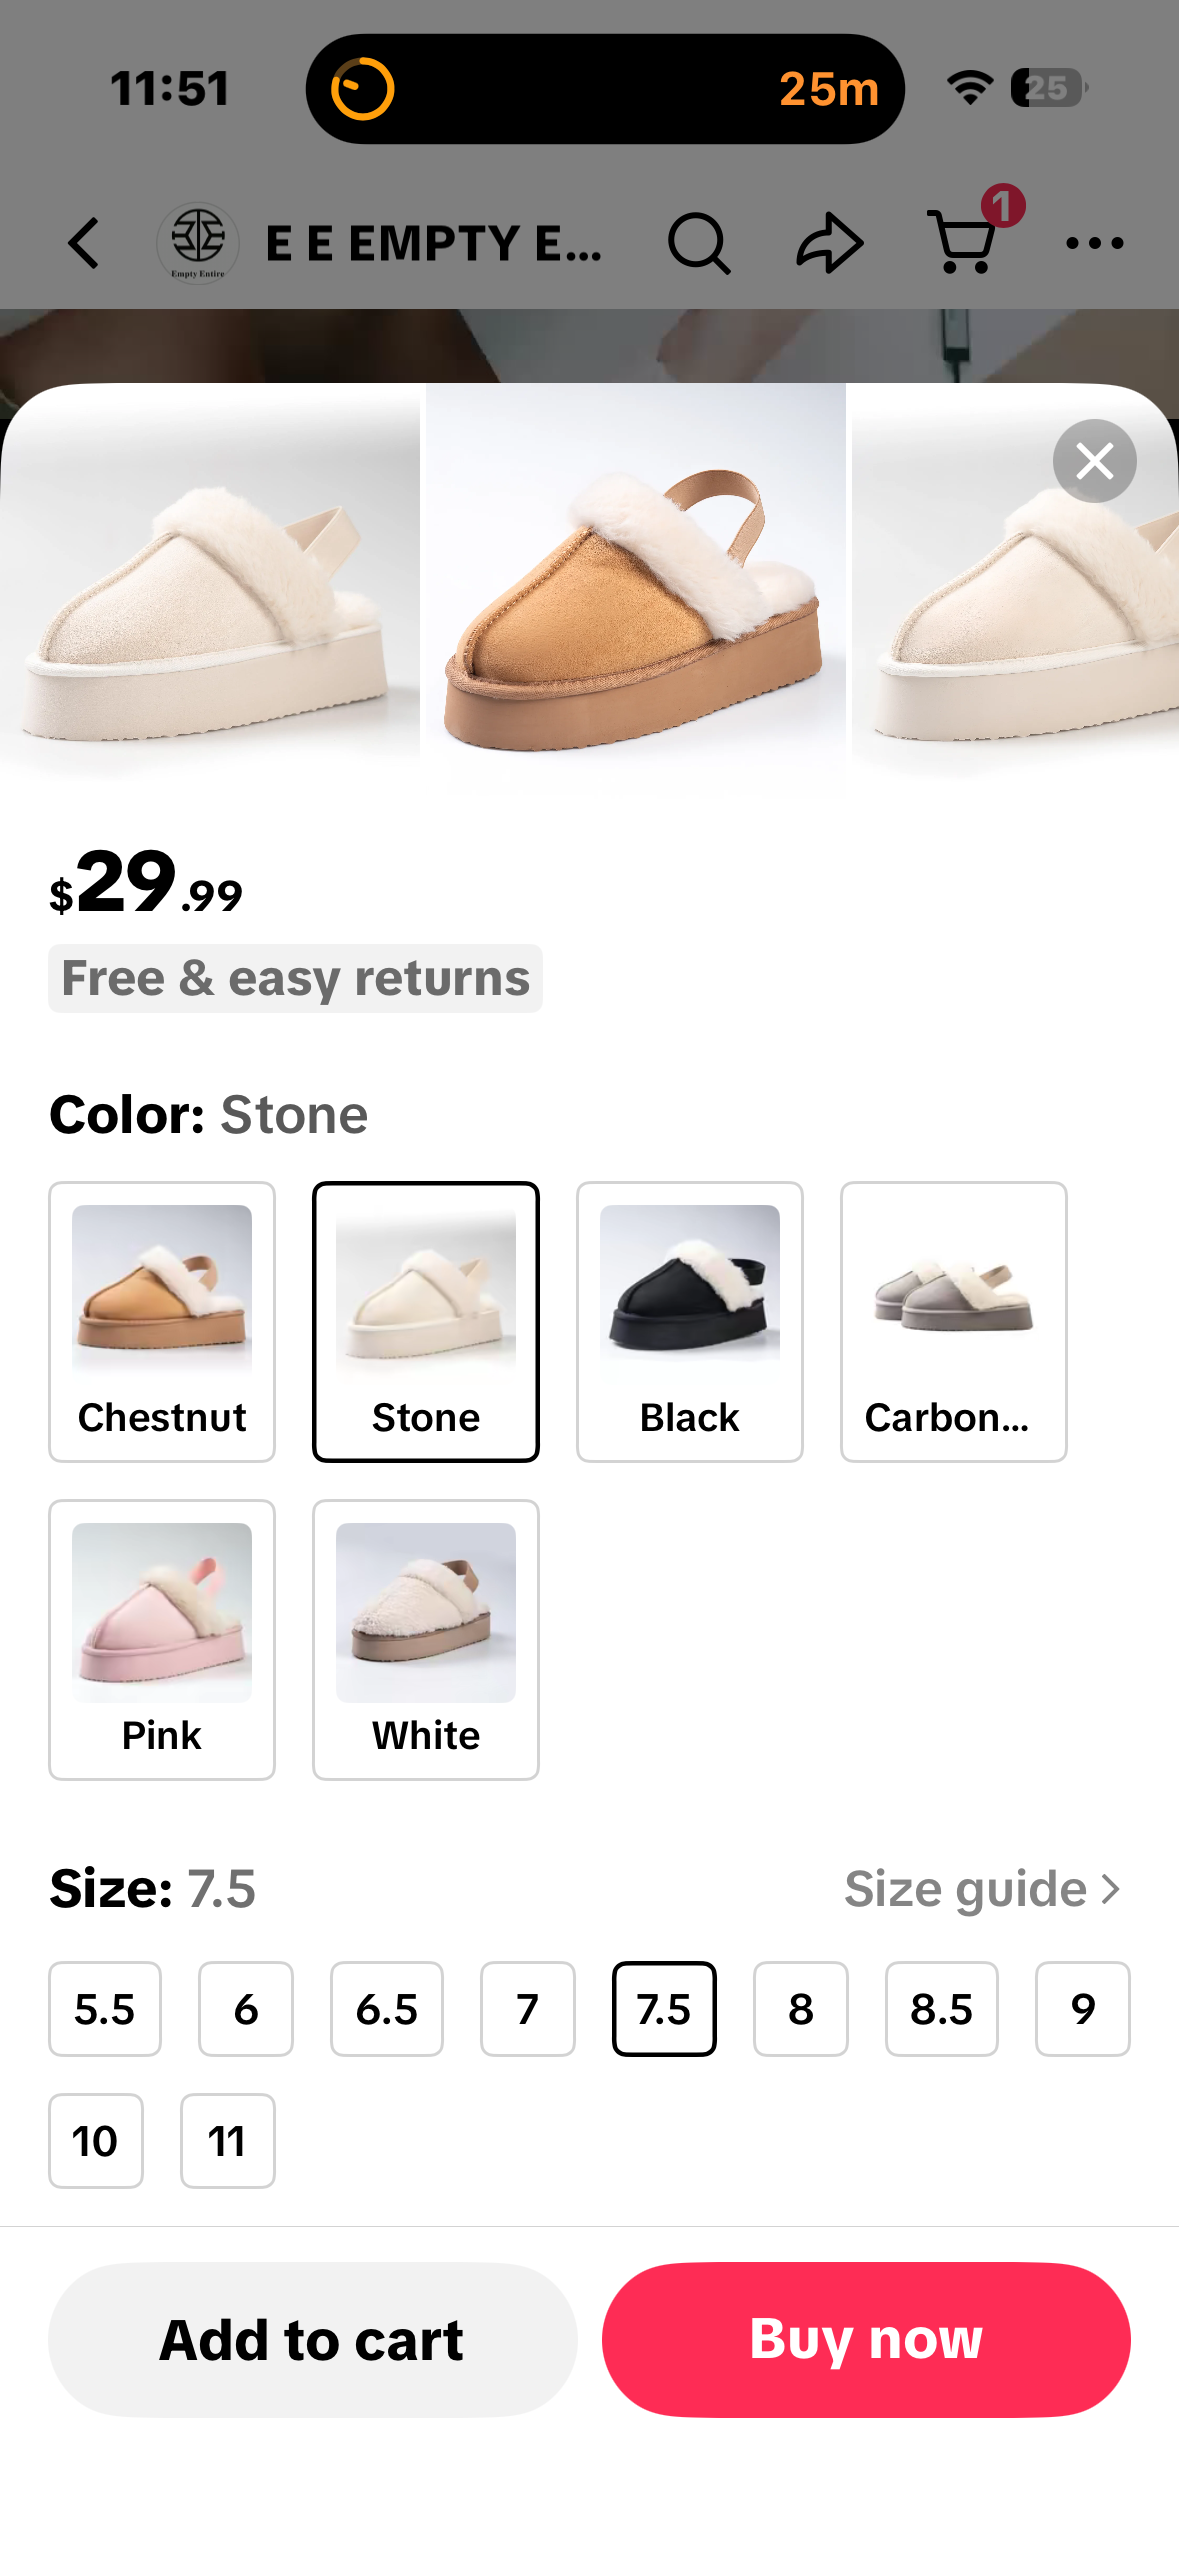Screen dimensions: 1179x2556
Task: View the chestnut slipper preview image
Action: tap(635, 585)
